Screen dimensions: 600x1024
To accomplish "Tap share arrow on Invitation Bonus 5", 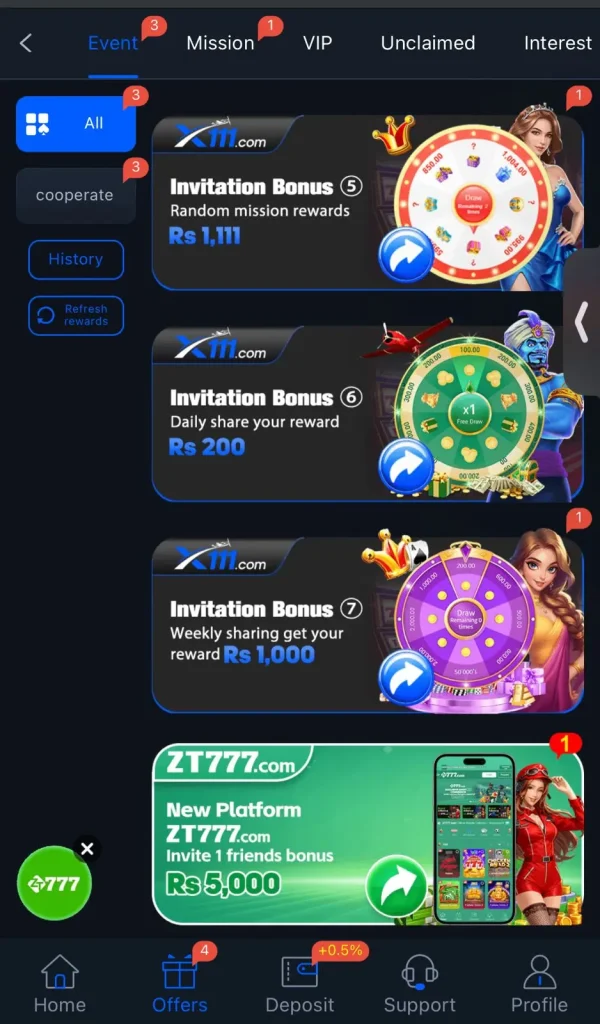I will coord(405,255).
